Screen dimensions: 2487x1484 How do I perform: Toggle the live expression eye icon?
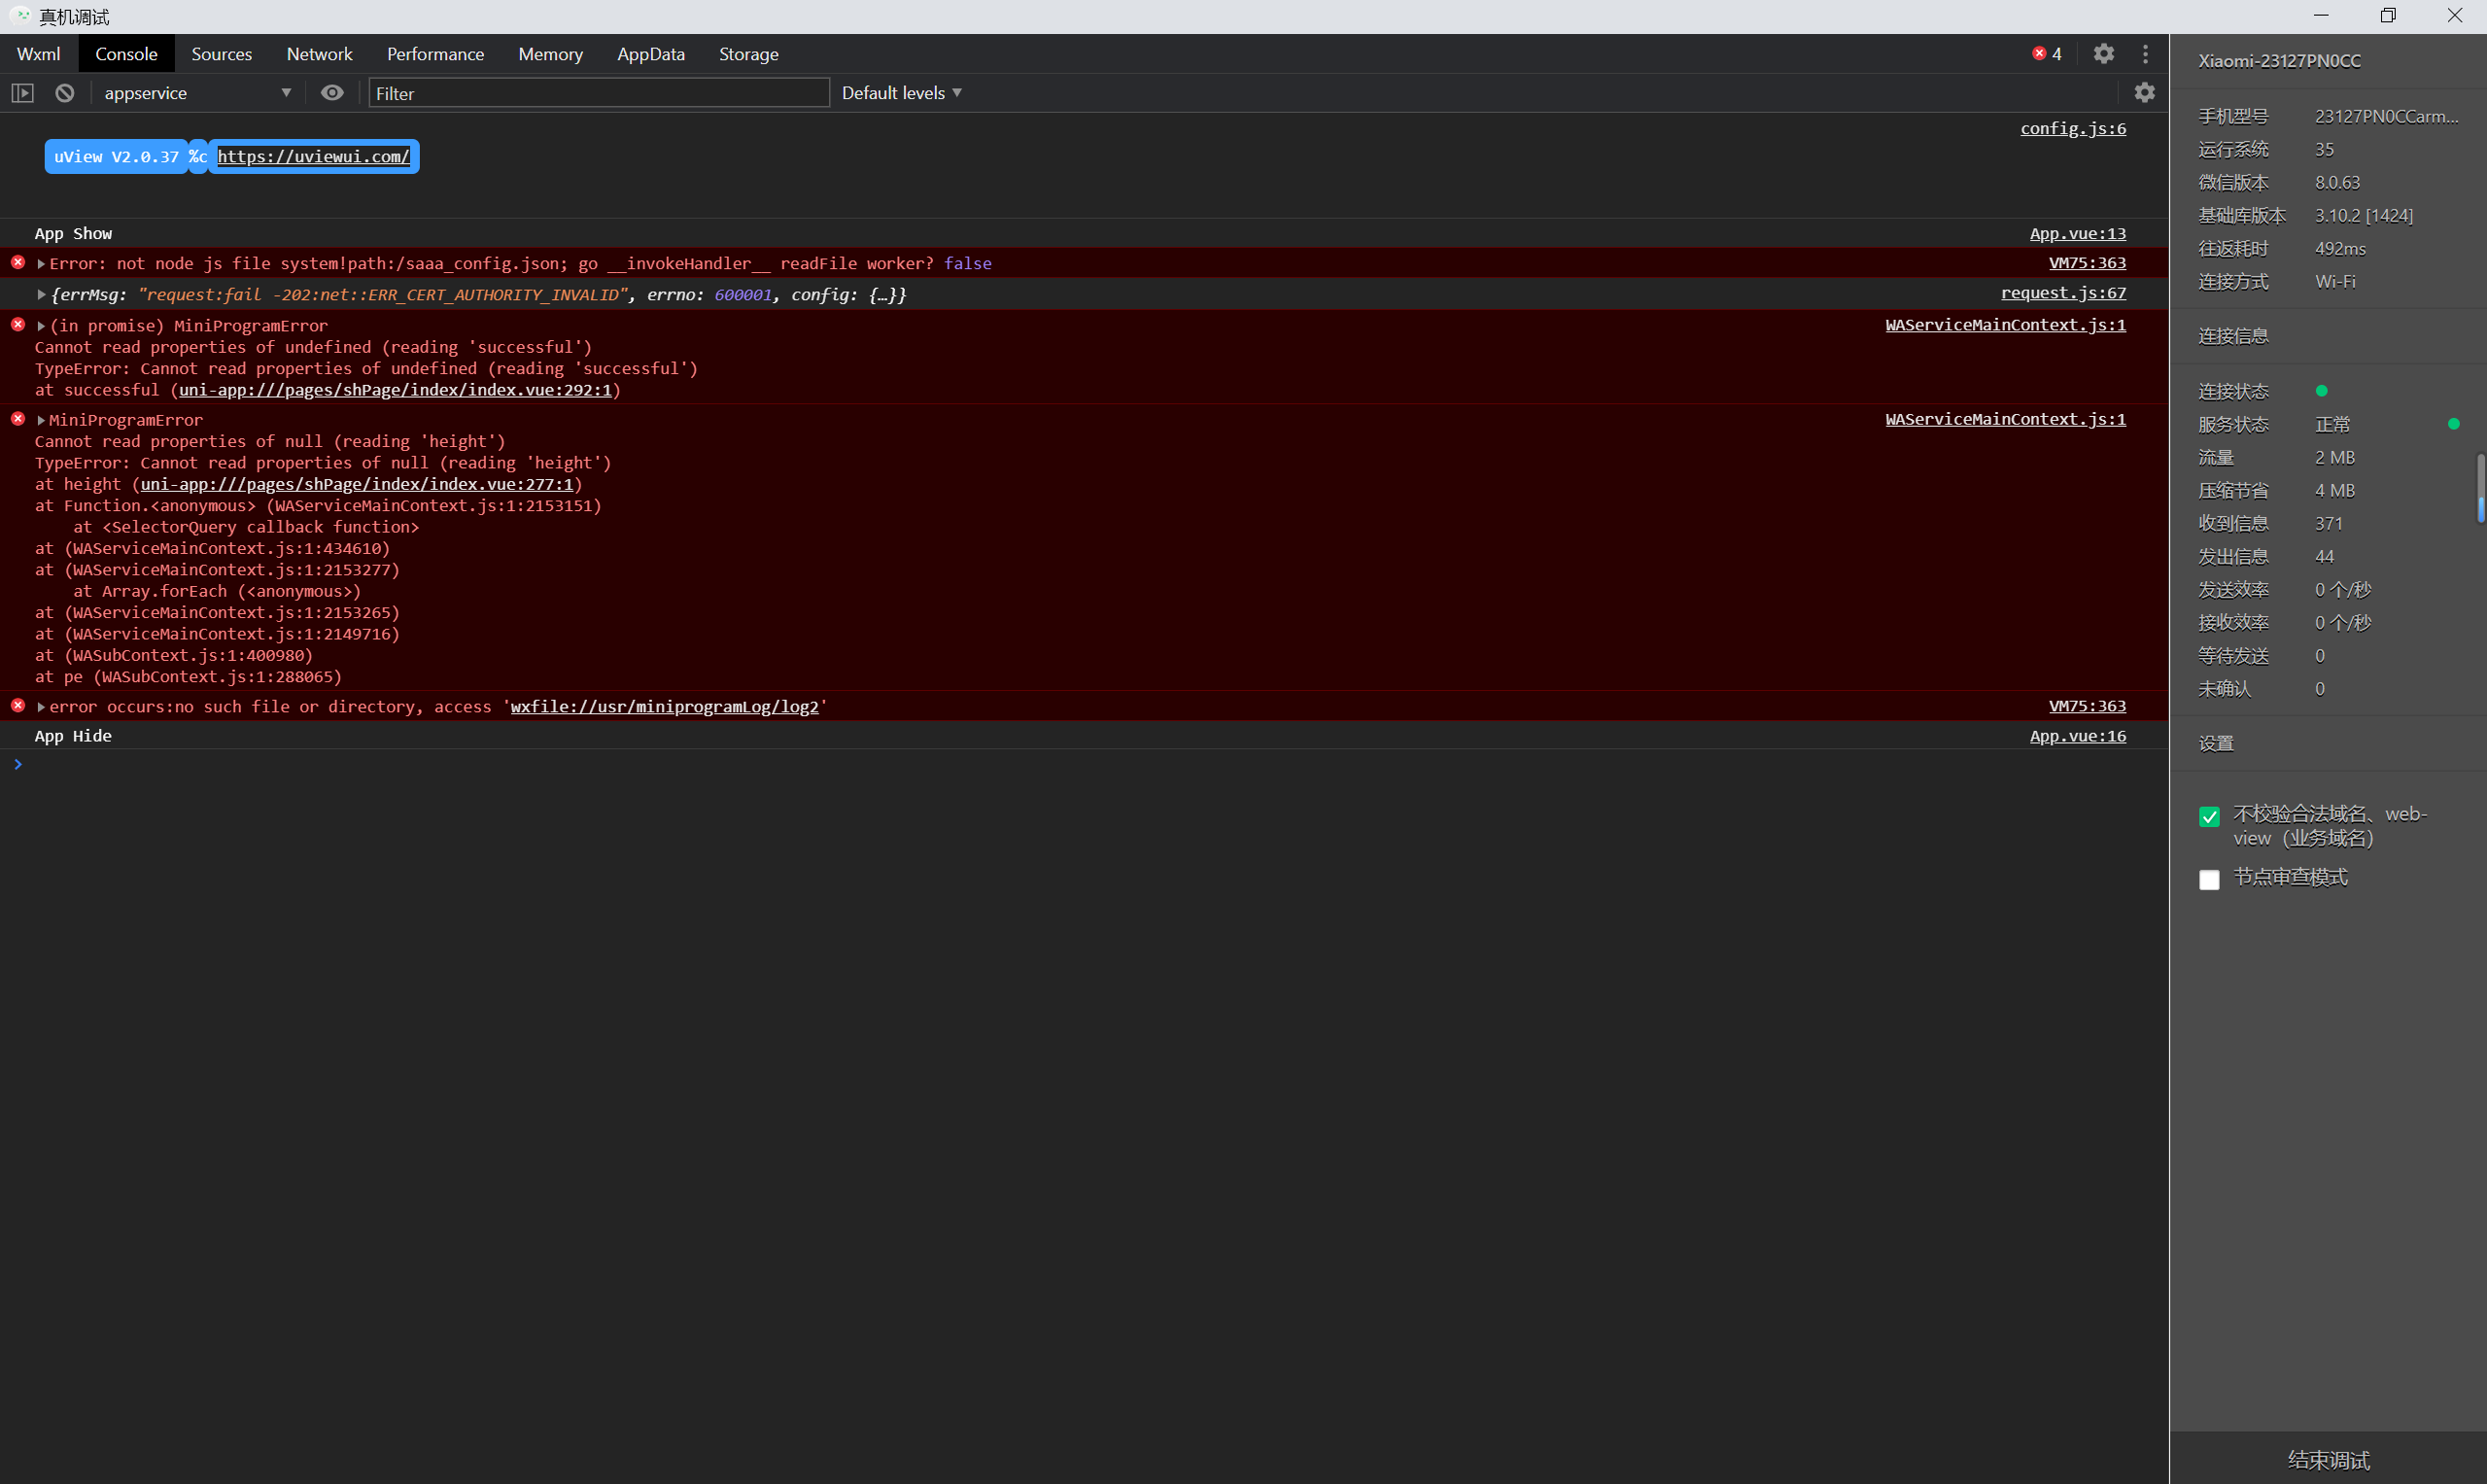click(332, 93)
